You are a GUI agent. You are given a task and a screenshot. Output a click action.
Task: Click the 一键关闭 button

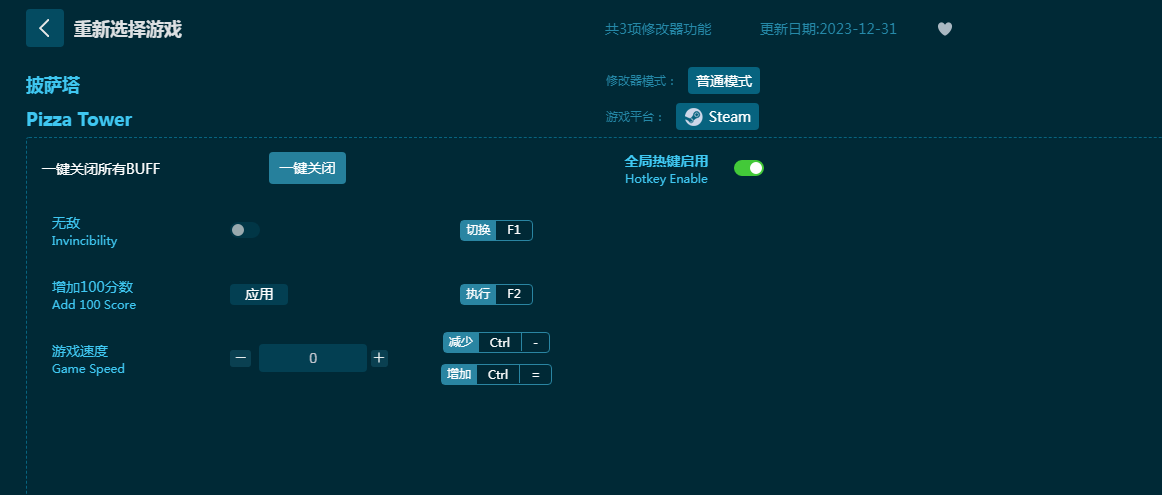307,168
